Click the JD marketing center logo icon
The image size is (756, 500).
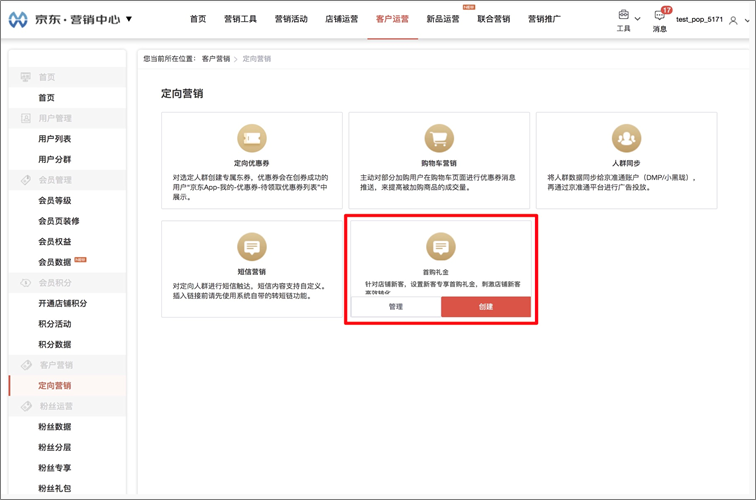pos(18,19)
